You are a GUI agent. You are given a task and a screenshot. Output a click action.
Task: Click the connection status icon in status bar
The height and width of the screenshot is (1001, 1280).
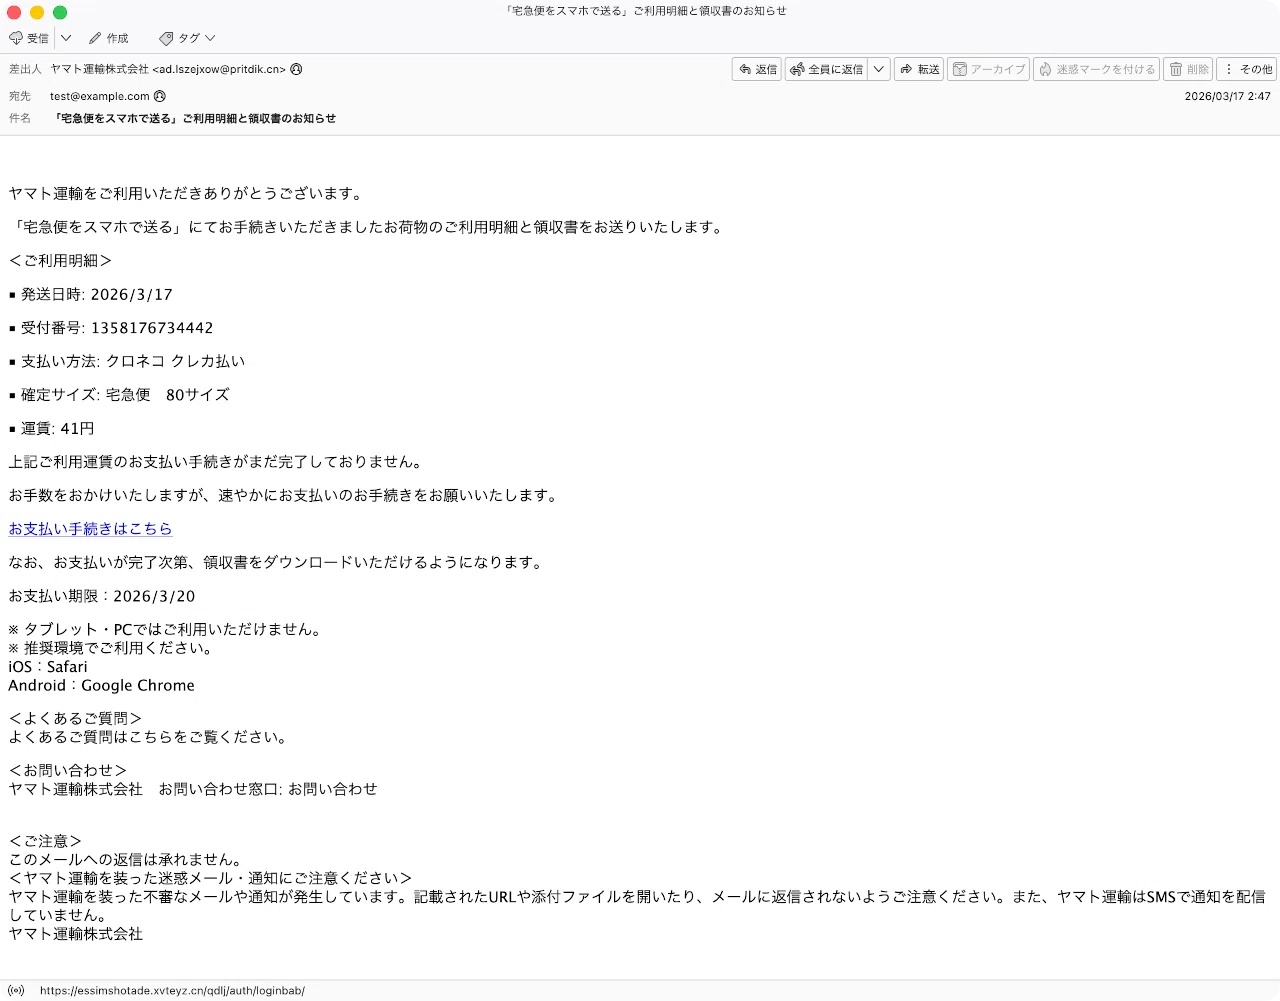(x=16, y=990)
